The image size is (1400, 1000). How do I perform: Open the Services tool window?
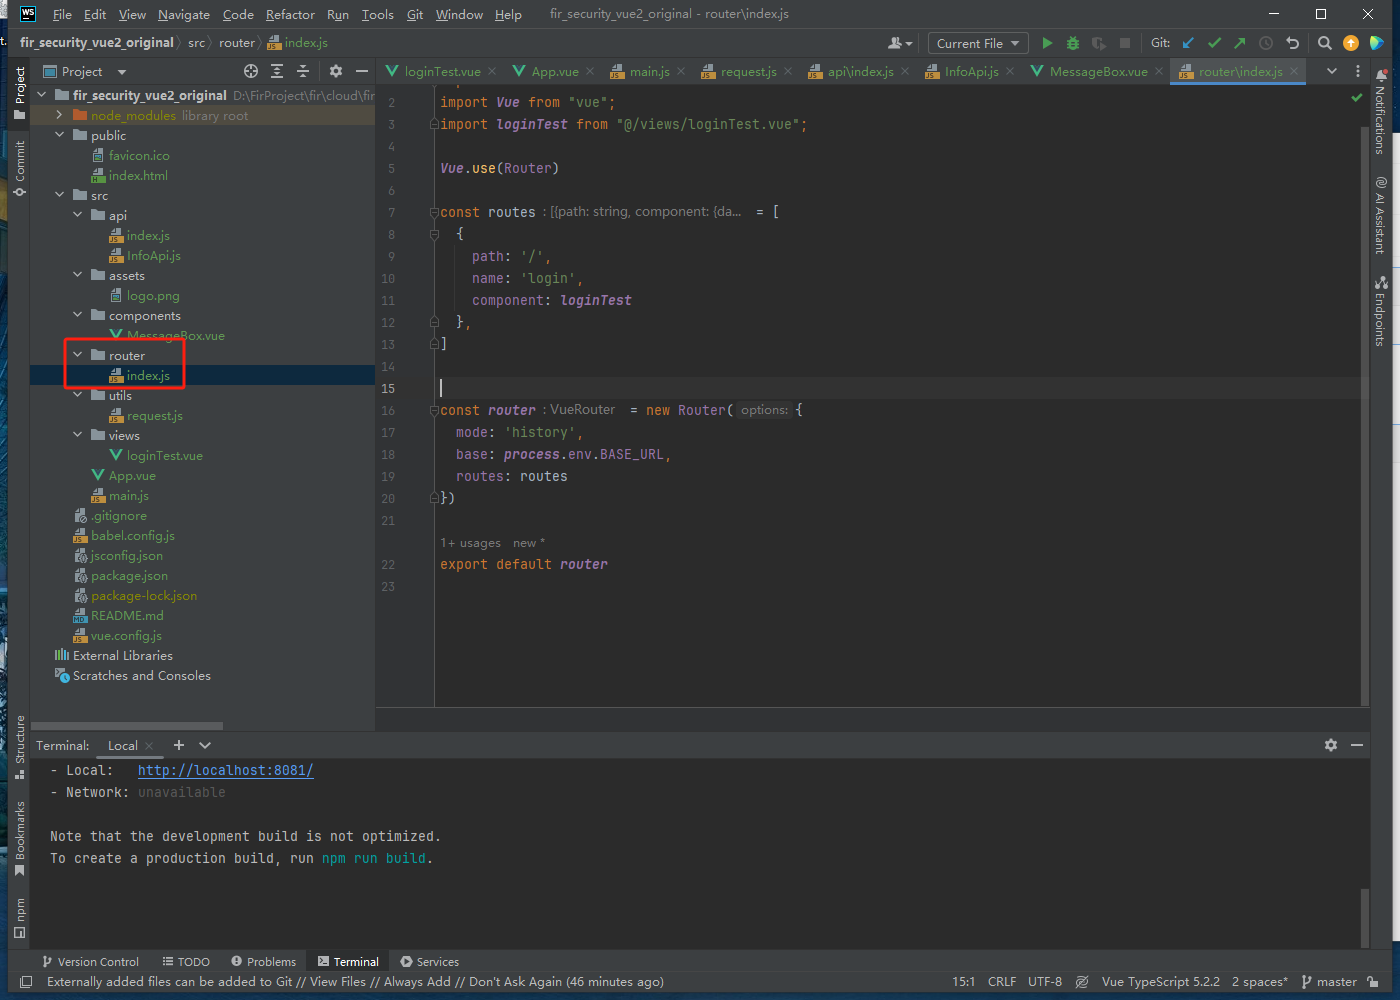pos(429,962)
